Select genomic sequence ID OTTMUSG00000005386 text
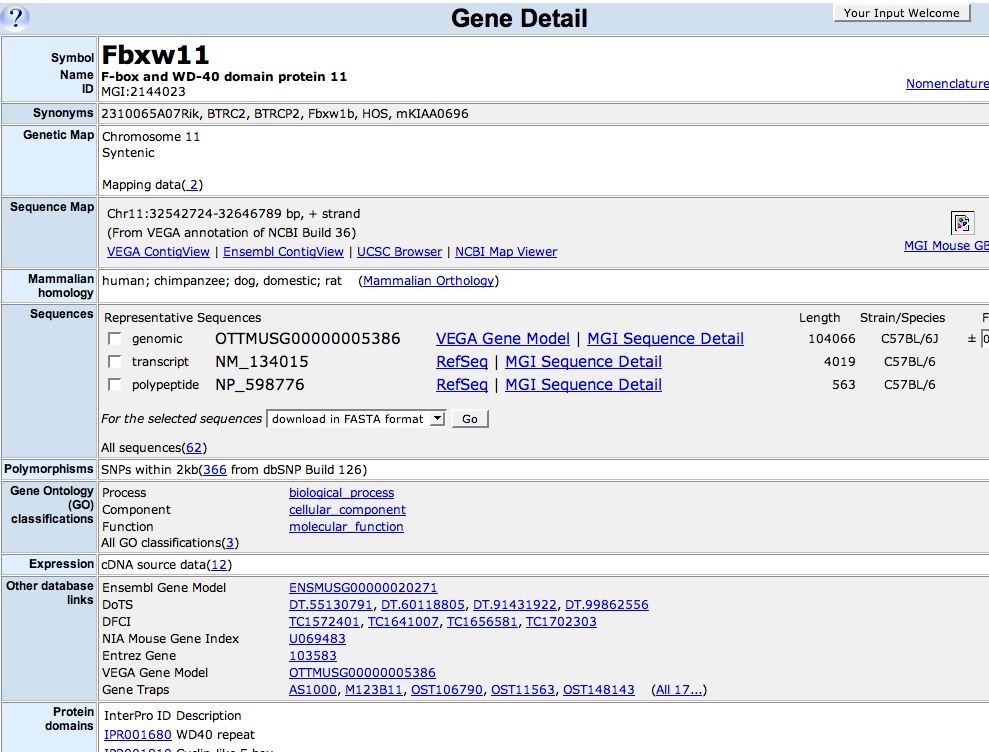This screenshot has height=752, width=989. point(308,339)
